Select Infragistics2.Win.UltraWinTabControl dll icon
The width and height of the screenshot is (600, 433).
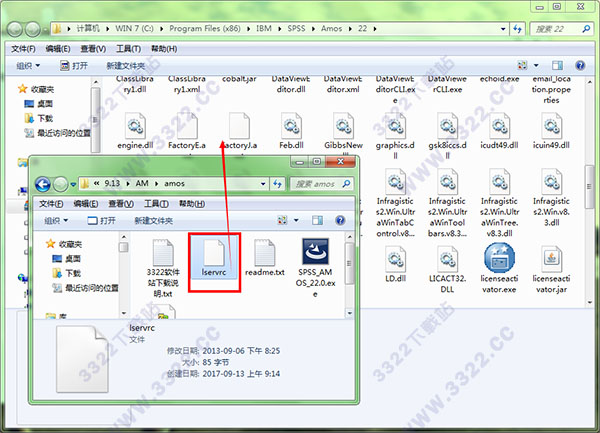pyautogui.click(x=395, y=182)
